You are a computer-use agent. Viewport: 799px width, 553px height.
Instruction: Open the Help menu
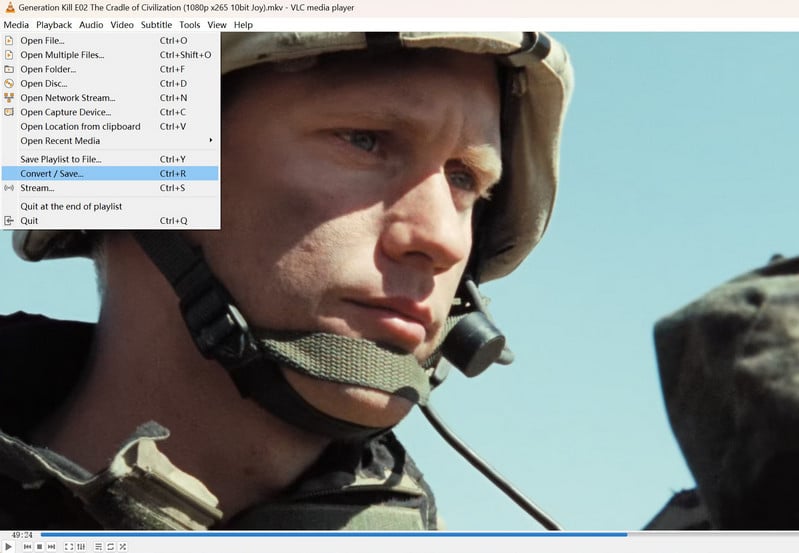pos(243,24)
